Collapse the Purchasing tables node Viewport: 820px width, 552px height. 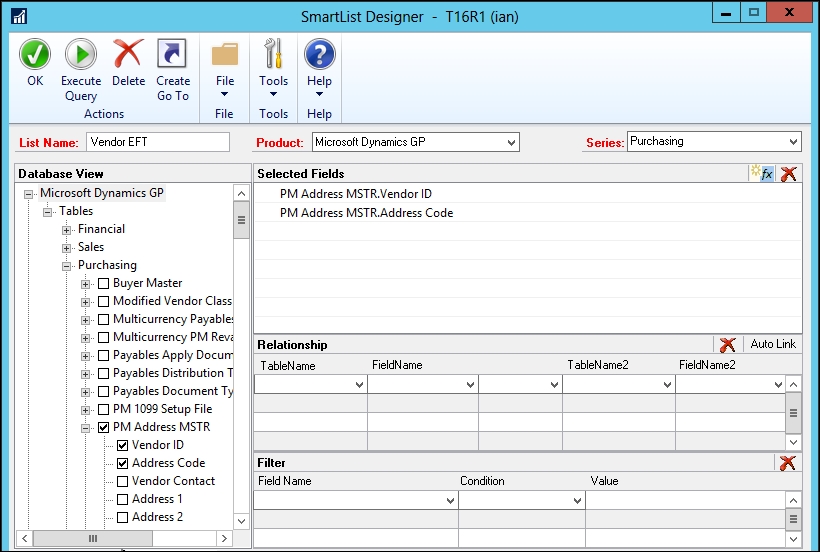pyautogui.click(x=66, y=266)
